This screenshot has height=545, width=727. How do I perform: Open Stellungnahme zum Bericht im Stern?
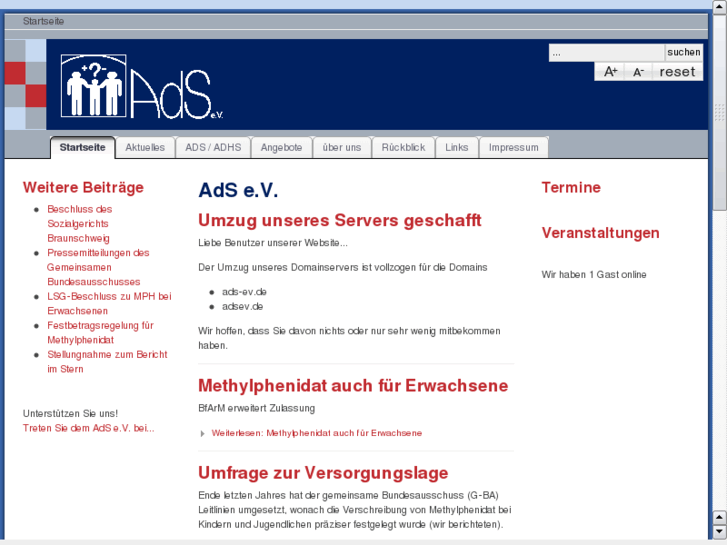pos(107,362)
